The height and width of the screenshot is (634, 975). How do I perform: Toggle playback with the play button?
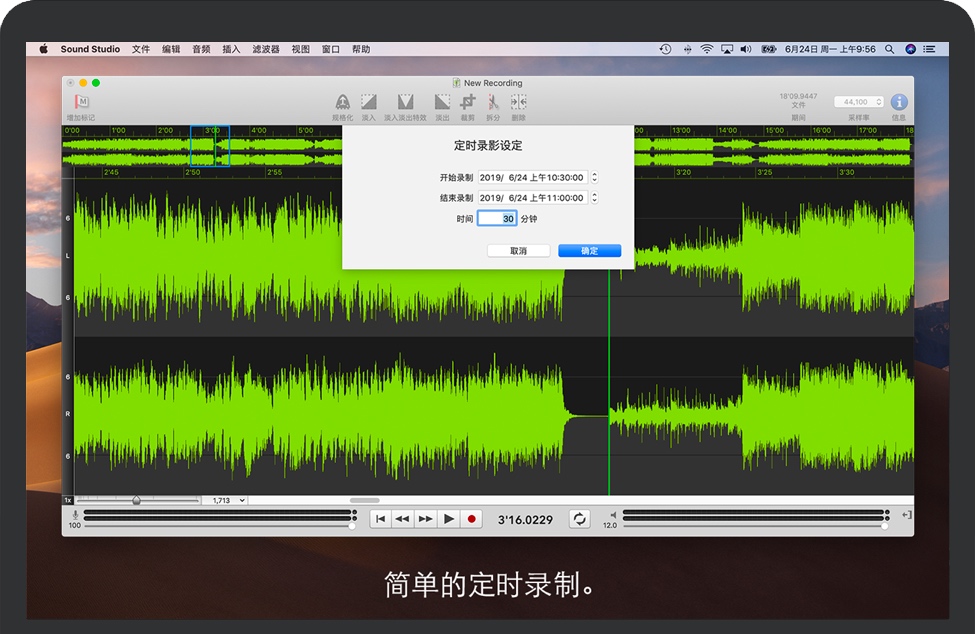[x=449, y=518]
